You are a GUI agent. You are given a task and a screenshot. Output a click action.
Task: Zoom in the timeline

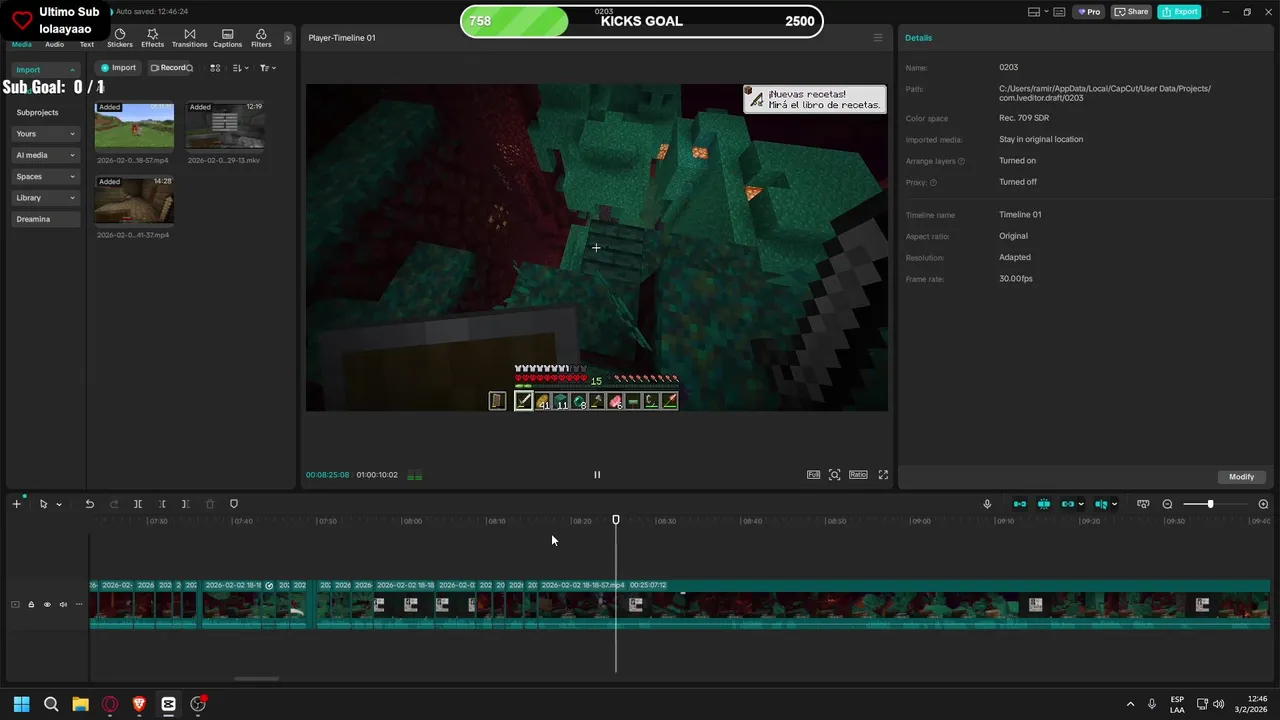click(x=1263, y=504)
